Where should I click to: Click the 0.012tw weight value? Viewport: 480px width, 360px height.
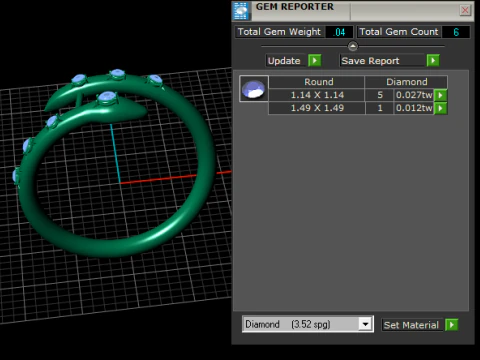(x=414, y=108)
